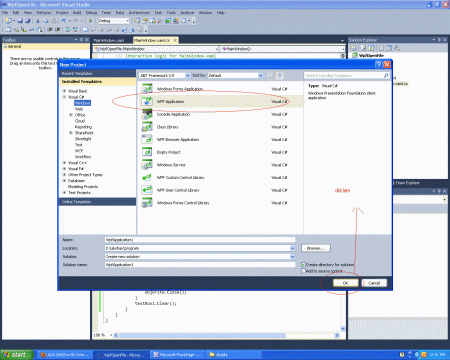Click Start Debugging green arrow in toolbar
The width and height of the screenshot is (450, 360).
coord(90,21)
